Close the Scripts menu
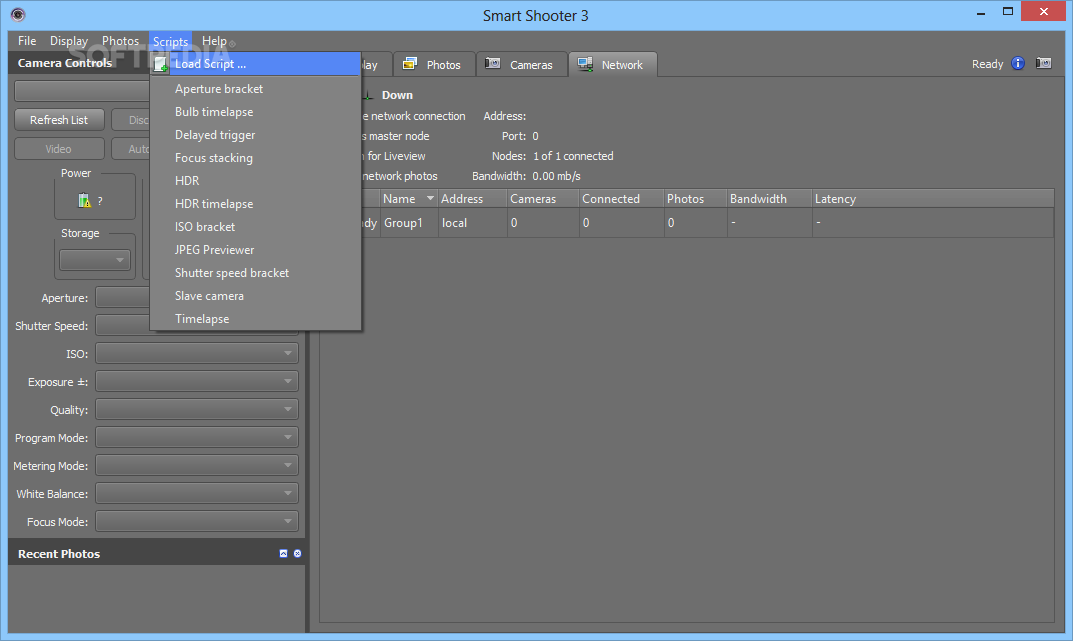The height and width of the screenshot is (641, 1073). 170,42
